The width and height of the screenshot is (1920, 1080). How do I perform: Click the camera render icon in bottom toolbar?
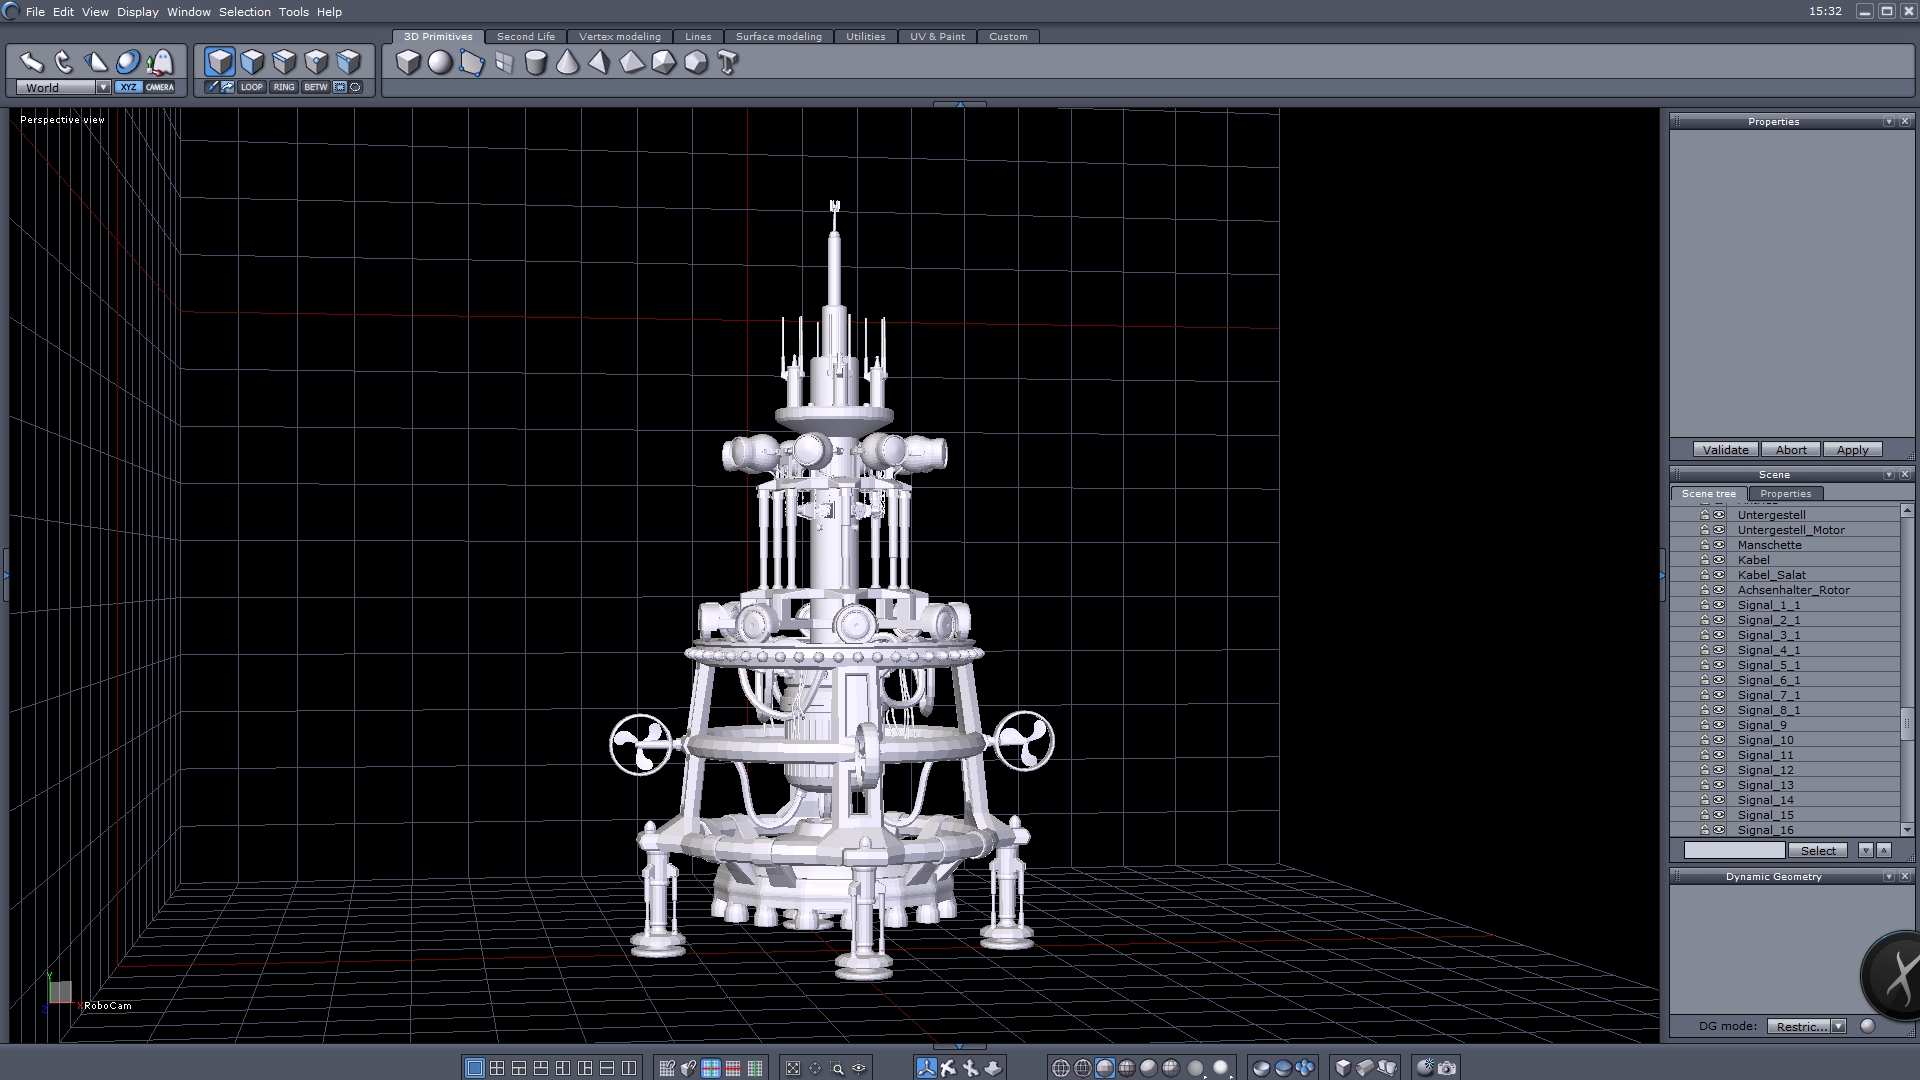click(1447, 1068)
